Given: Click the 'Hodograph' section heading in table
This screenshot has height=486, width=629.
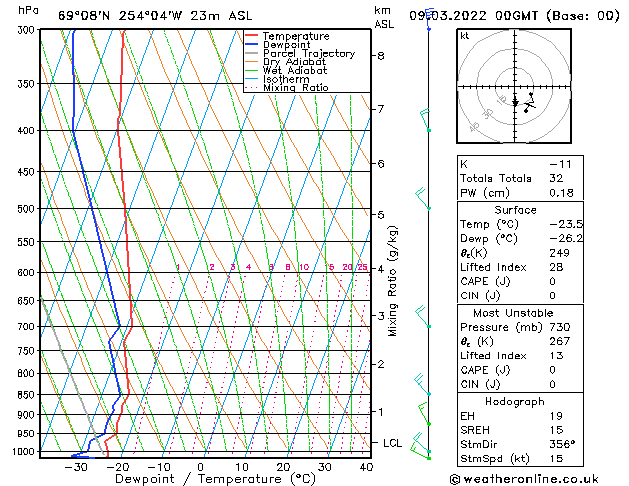Looking at the screenshot, I should tap(515, 401).
